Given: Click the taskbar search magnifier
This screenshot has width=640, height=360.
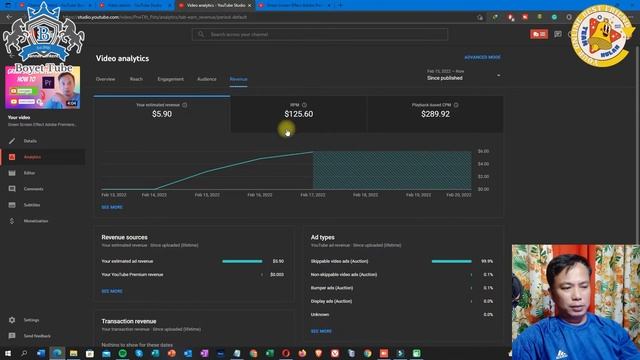Looking at the screenshot, I should click(24, 353).
